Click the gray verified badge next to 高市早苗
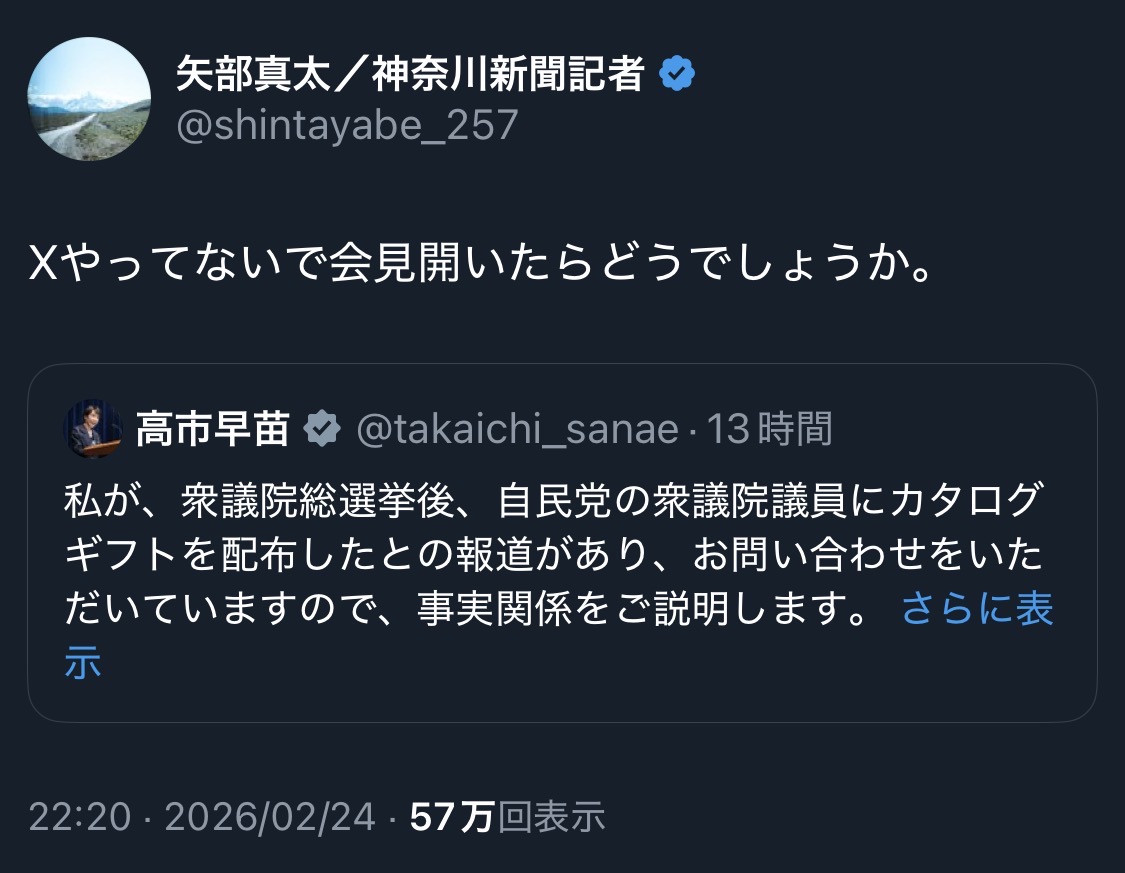This screenshot has height=873, width=1125. coord(323,429)
